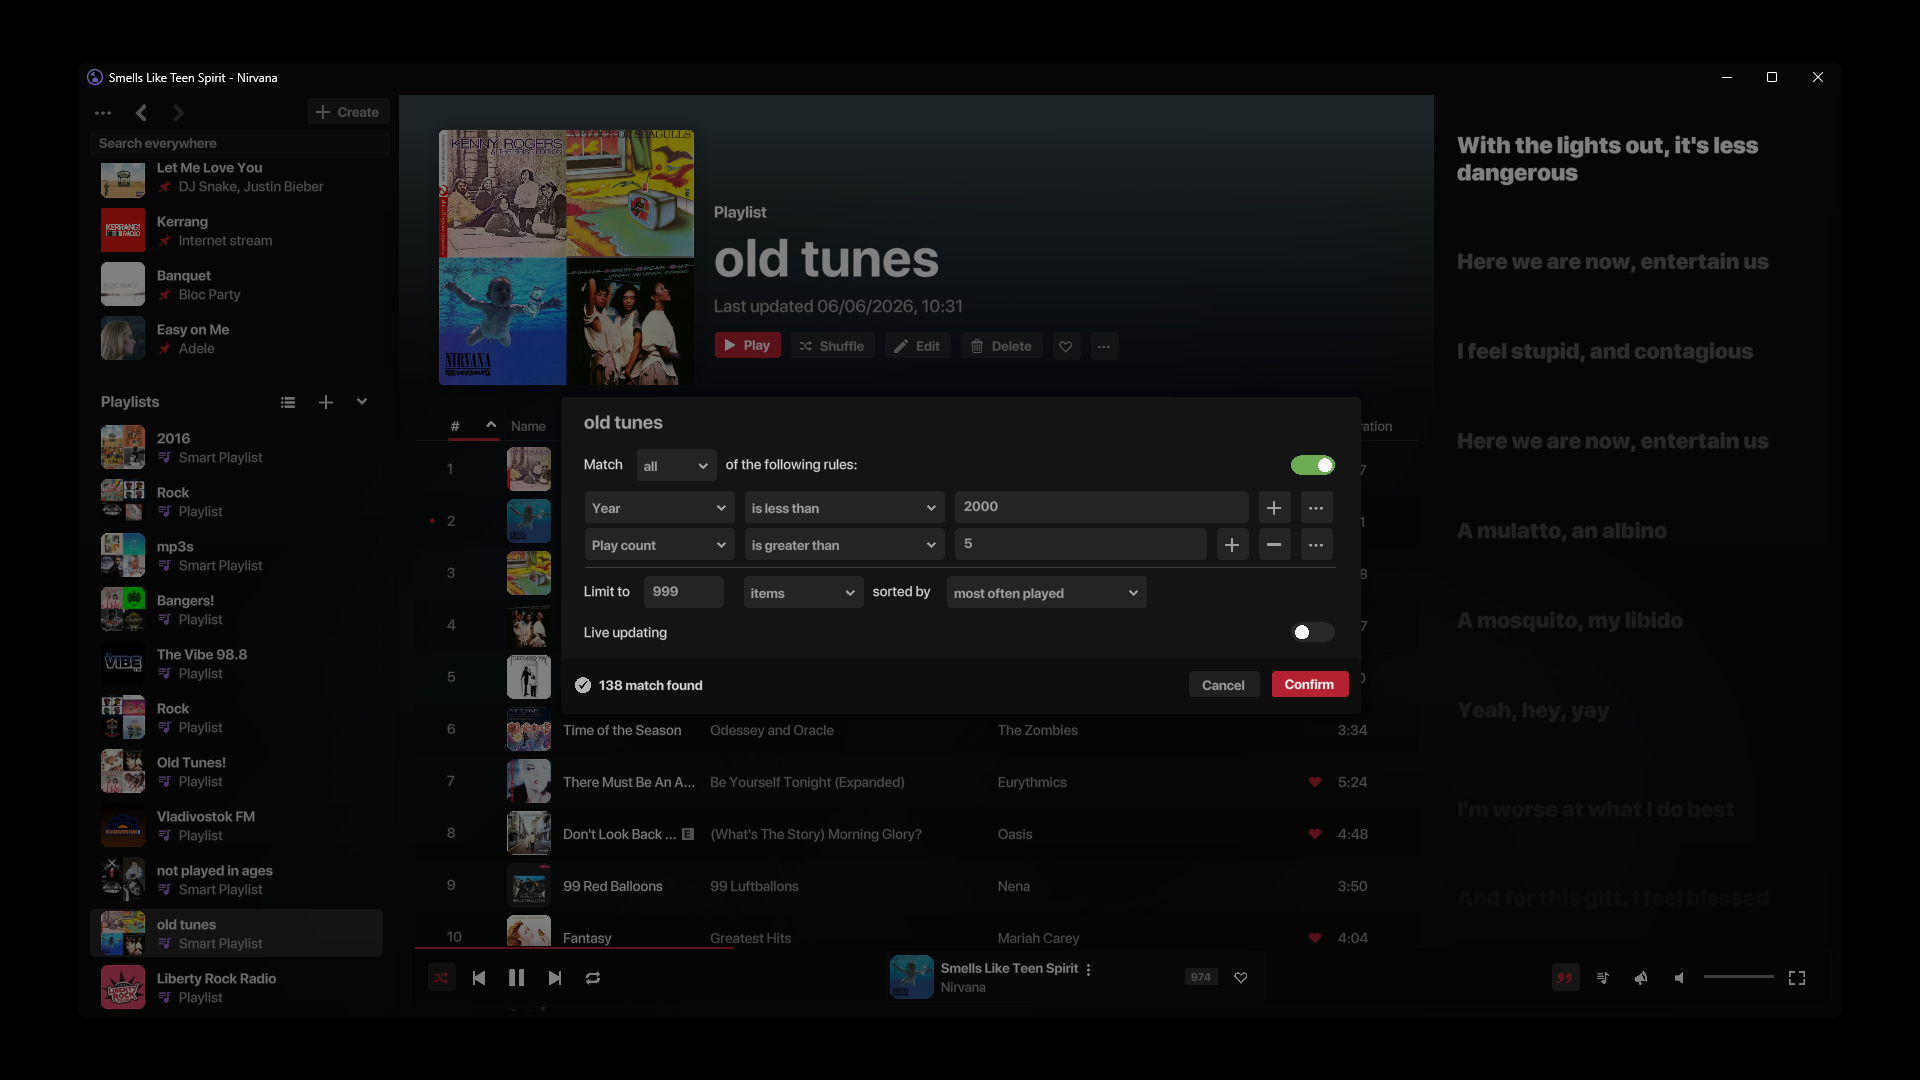The width and height of the screenshot is (1920, 1080).
Task: Skip to previous track
Action: [479, 978]
